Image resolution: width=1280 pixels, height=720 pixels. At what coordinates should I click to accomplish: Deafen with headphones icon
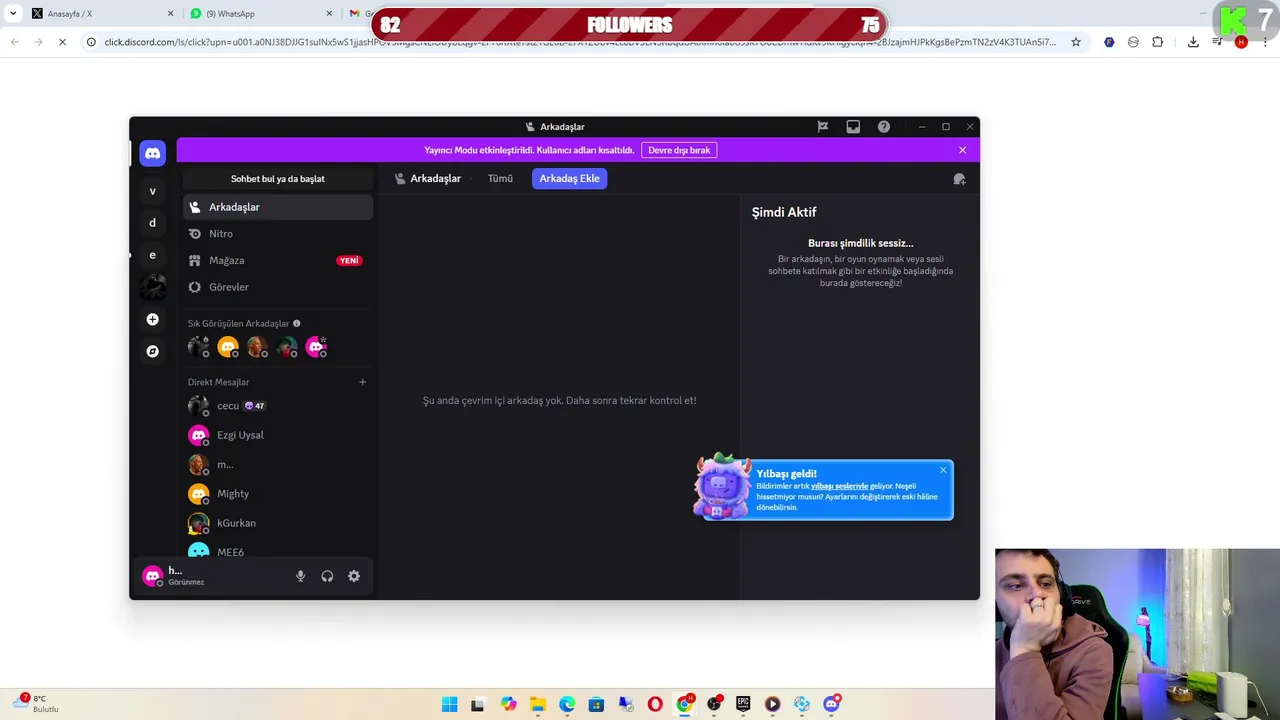tap(327, 576)
